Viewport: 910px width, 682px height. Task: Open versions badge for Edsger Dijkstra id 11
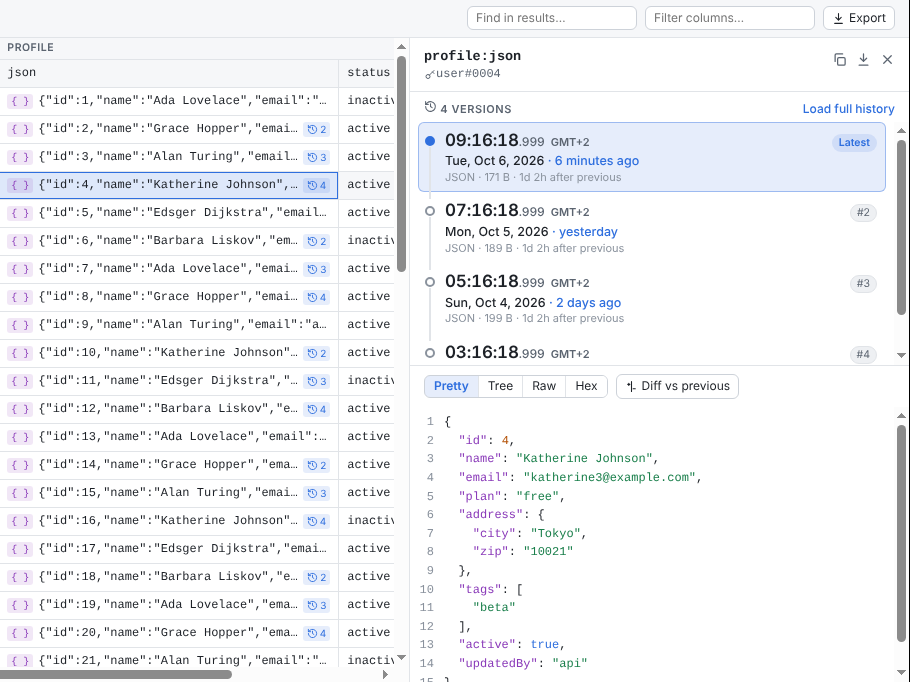[317, 381]
